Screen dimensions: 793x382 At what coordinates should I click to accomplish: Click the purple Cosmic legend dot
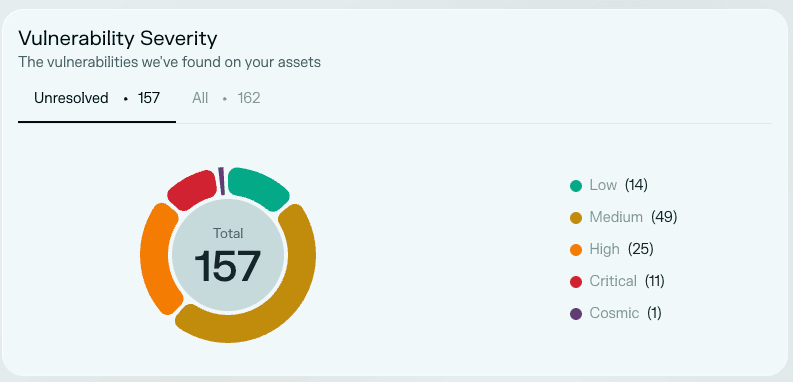click(x=576, y=314)
